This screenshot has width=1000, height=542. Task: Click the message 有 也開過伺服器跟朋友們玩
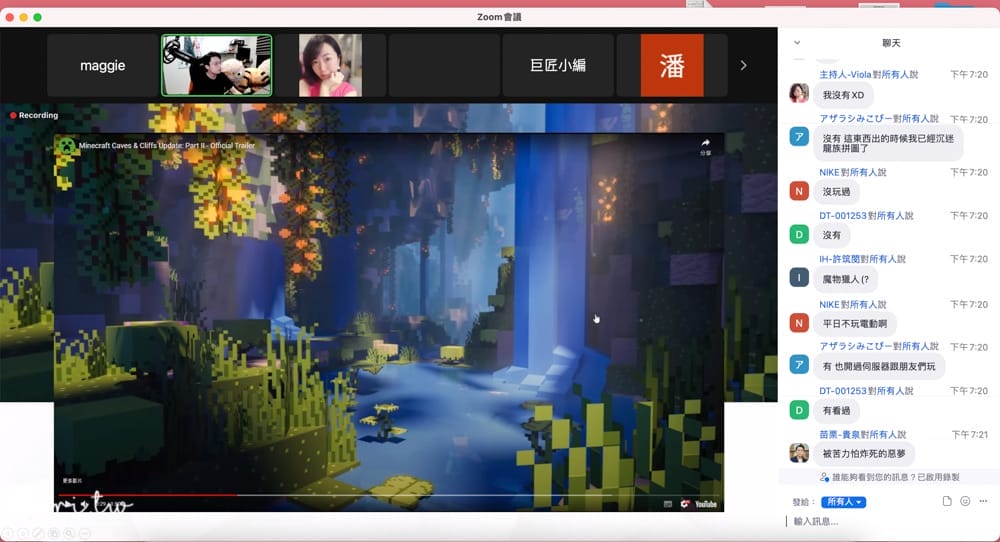pyautogui.click(x=879, y=367)
